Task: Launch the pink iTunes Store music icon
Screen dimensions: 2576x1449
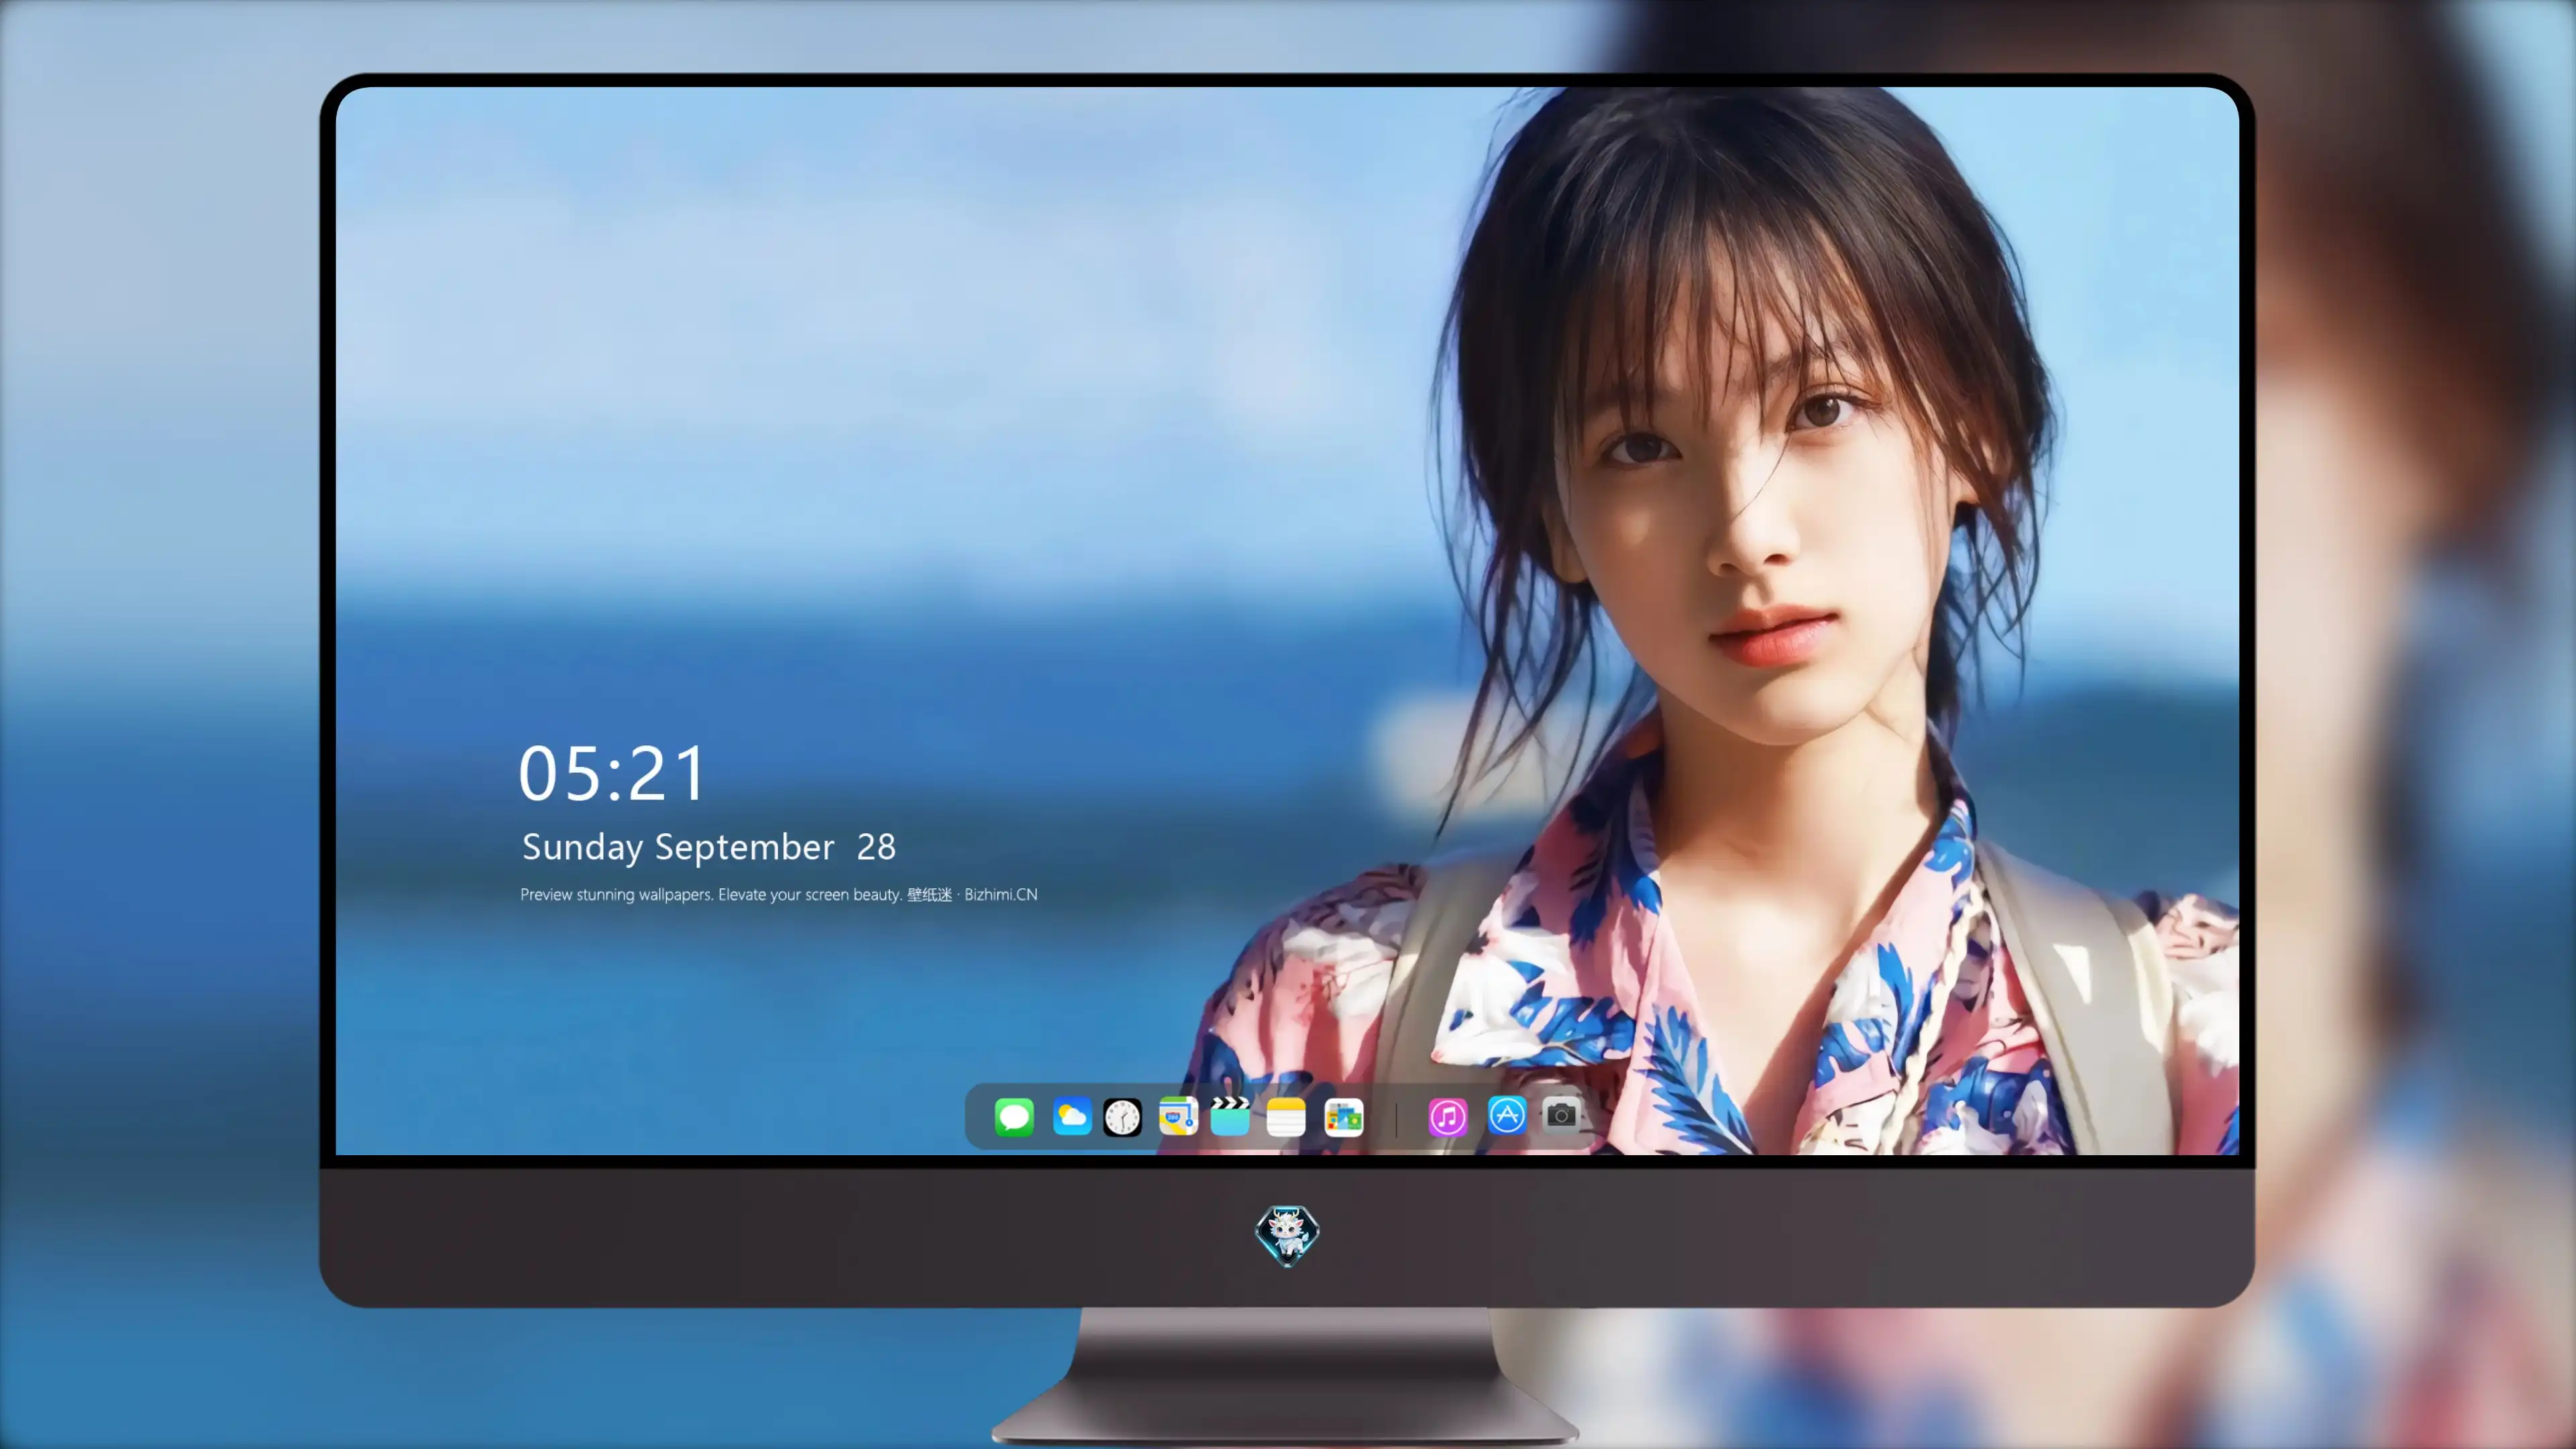Action: tap(1448, 1117)
